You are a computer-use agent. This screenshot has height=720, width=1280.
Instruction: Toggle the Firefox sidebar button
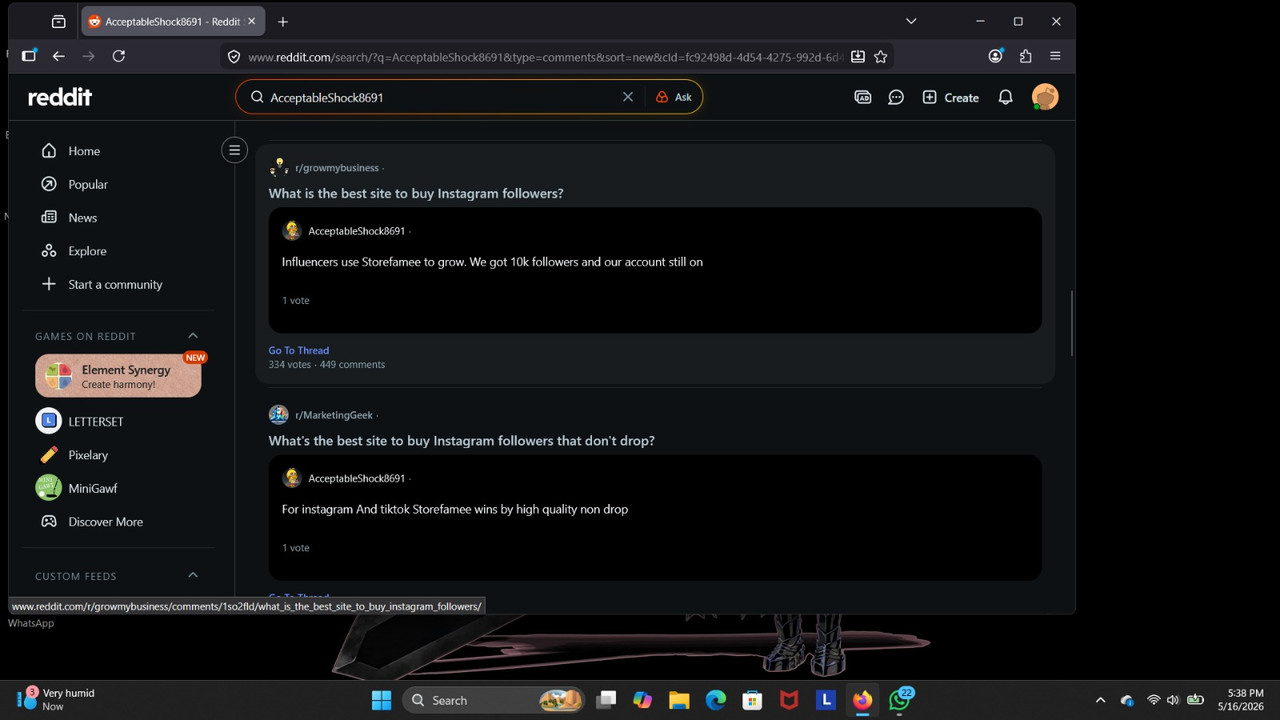[28, 56]
